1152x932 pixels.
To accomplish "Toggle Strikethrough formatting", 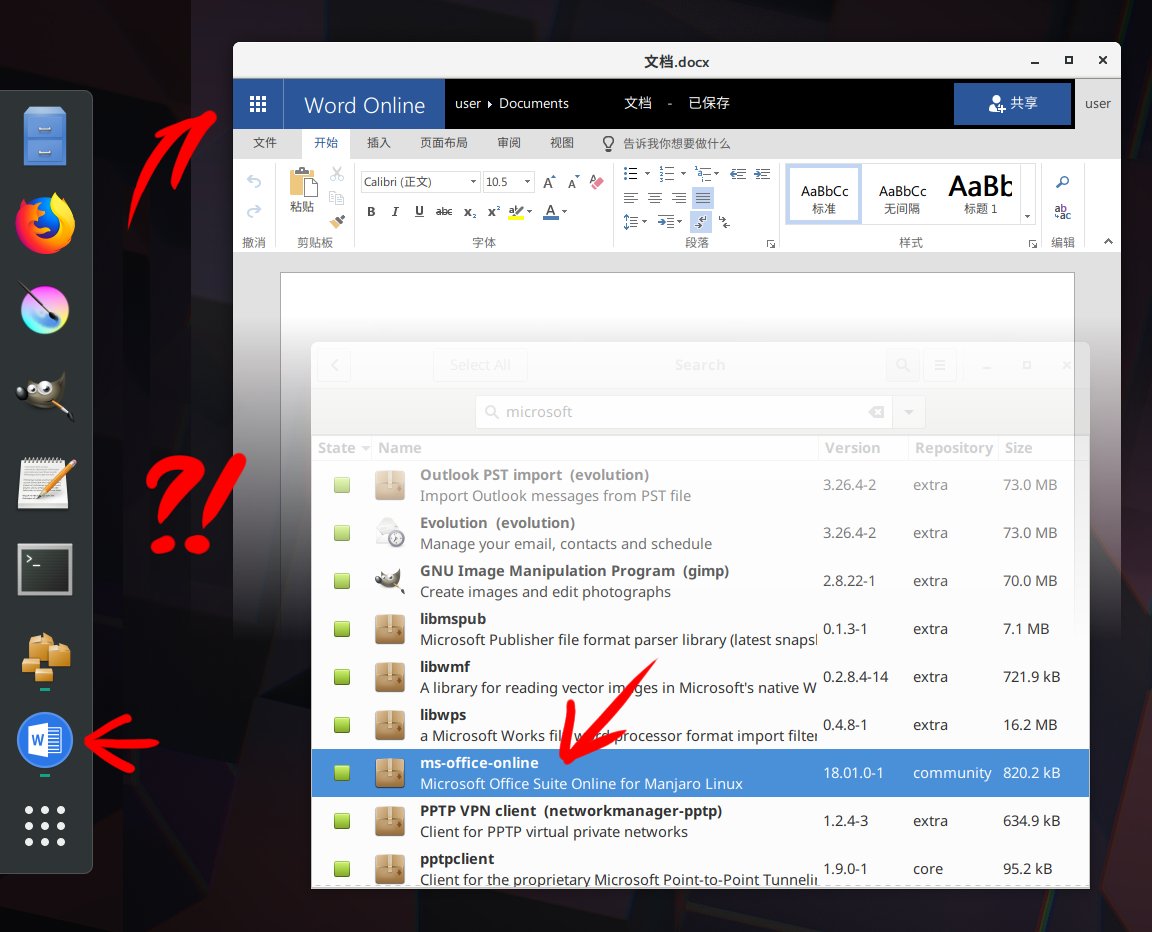I will [x=444, y=212].
